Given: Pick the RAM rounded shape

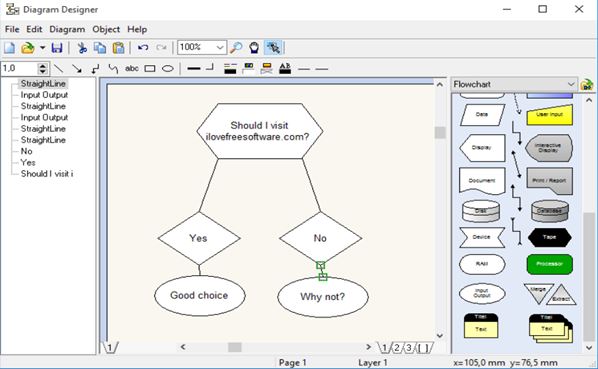Looking at the screenshot, I should 482,264.
